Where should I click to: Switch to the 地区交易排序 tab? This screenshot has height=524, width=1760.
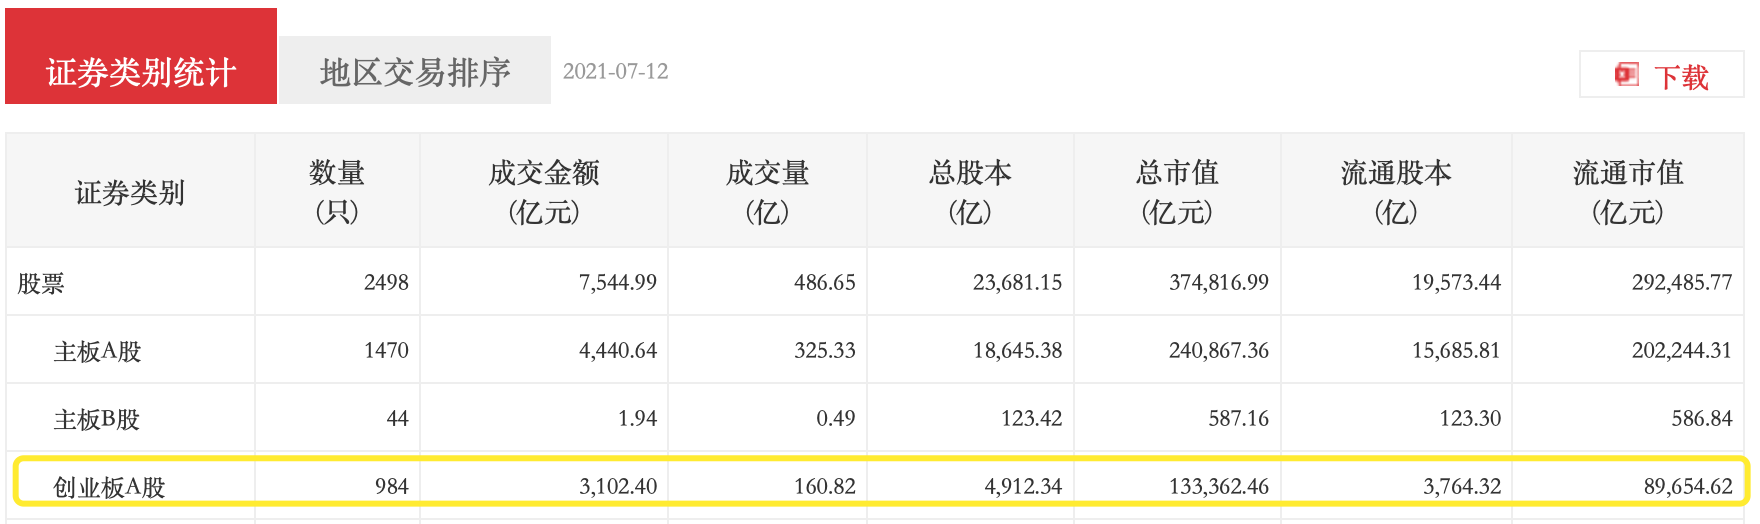(x=415, y=70)
